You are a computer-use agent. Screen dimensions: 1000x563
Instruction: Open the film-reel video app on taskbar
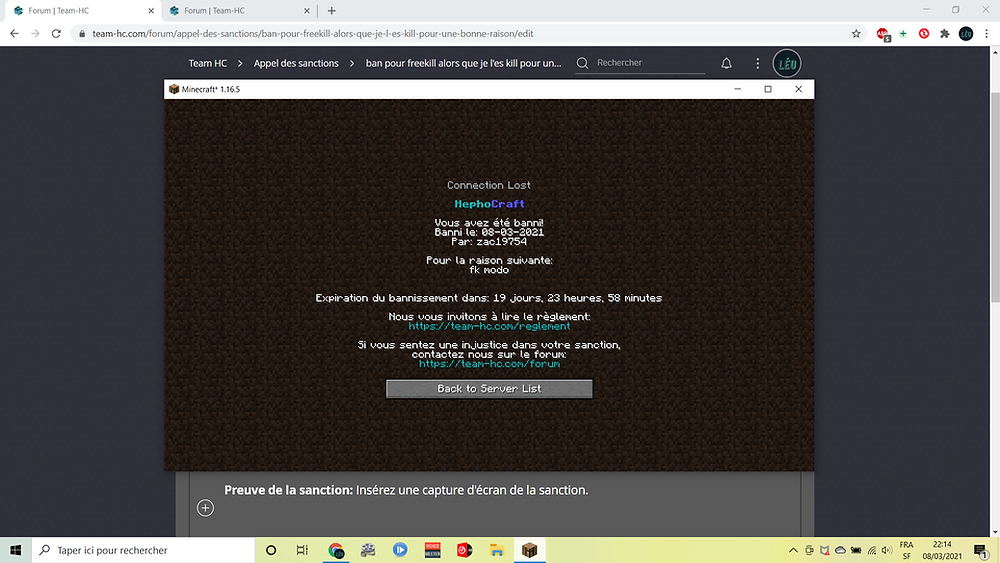click(x=368, y=550)
